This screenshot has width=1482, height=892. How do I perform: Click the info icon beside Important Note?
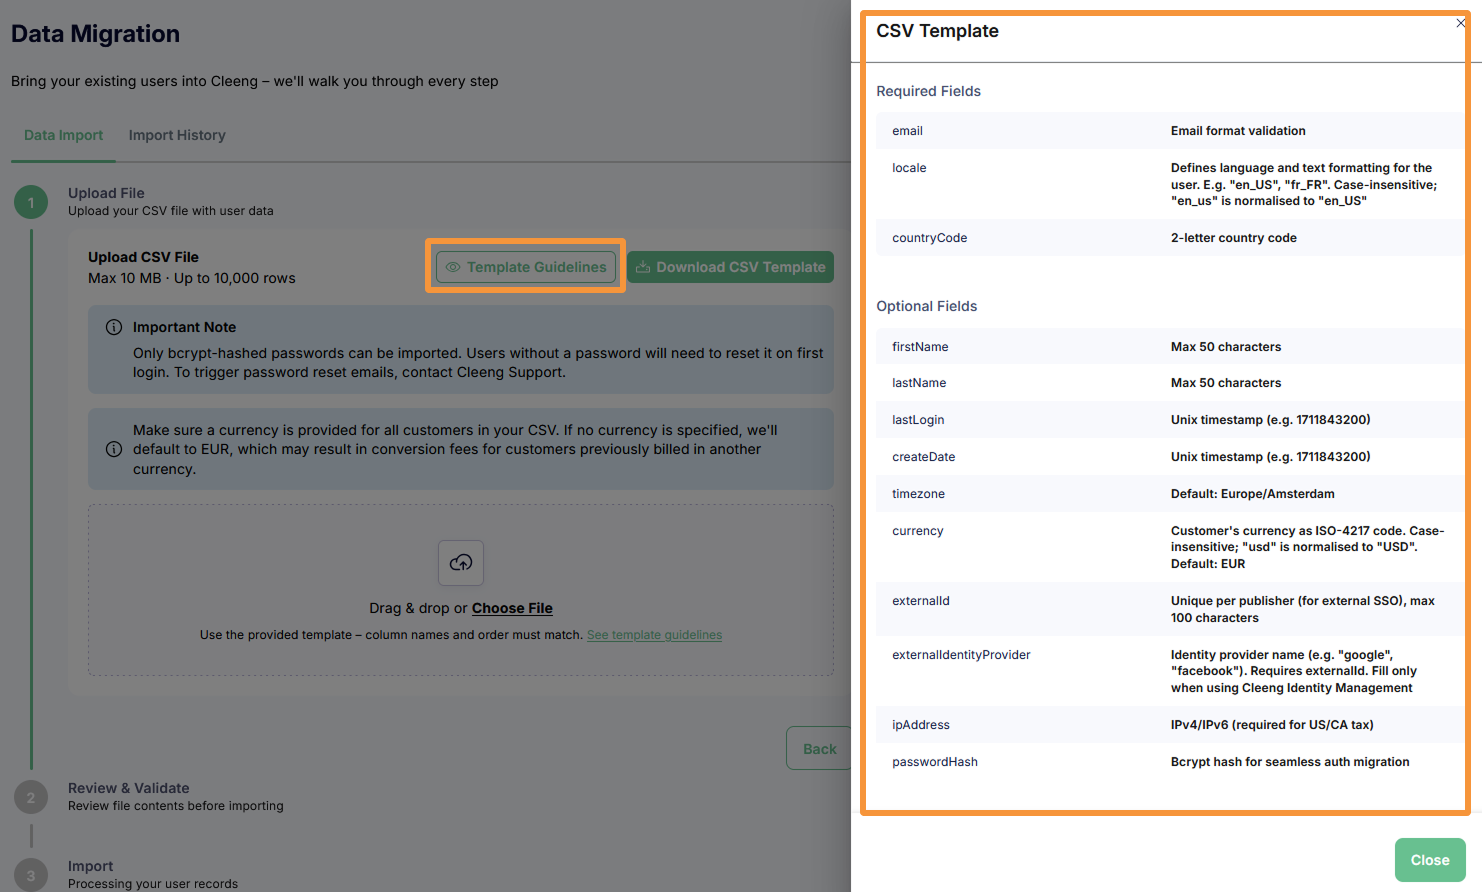pyautogui.click(x=114, y=327)
